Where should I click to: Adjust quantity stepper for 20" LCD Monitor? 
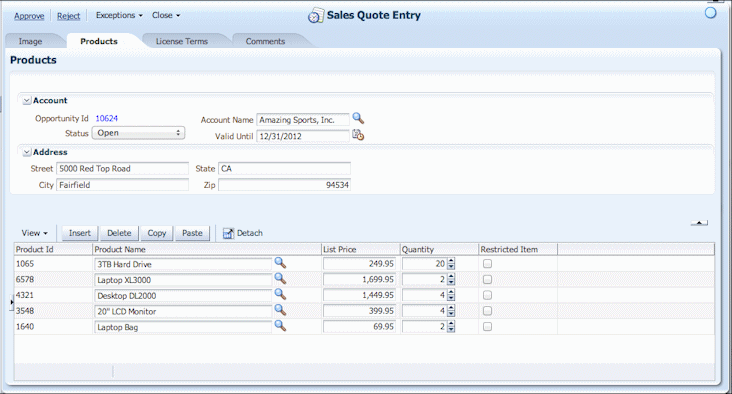tap(451, 311)
